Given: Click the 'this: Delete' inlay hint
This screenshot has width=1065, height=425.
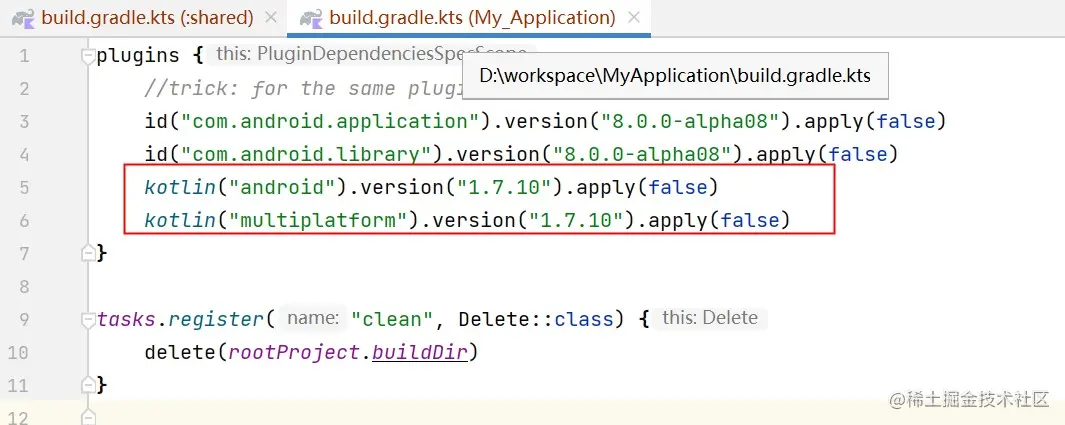Looking at the screenshot, I should pyautogui.click(x=710, y=318).
